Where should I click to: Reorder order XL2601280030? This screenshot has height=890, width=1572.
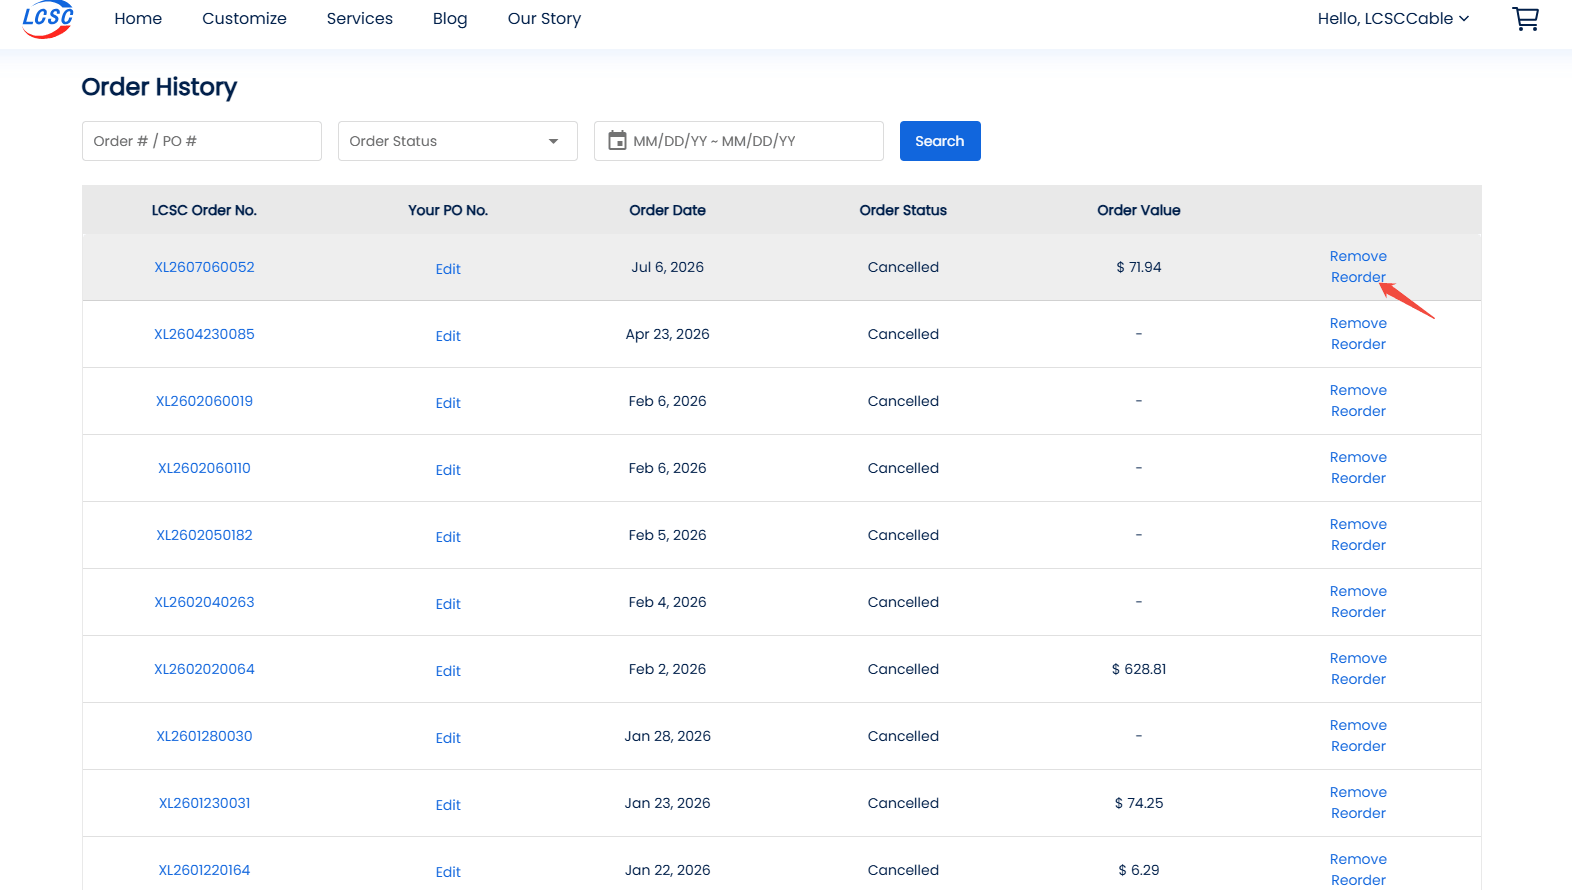point(1358,746)
